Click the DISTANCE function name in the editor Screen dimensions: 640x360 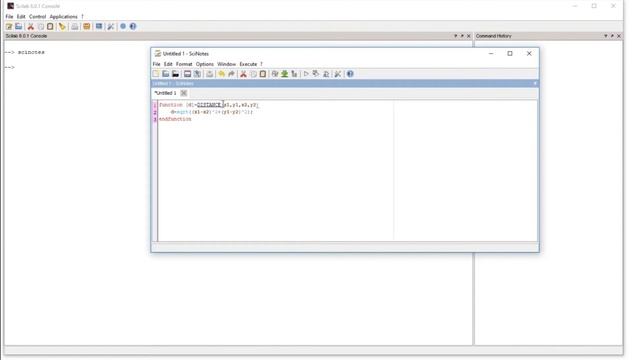coord(209,105)
